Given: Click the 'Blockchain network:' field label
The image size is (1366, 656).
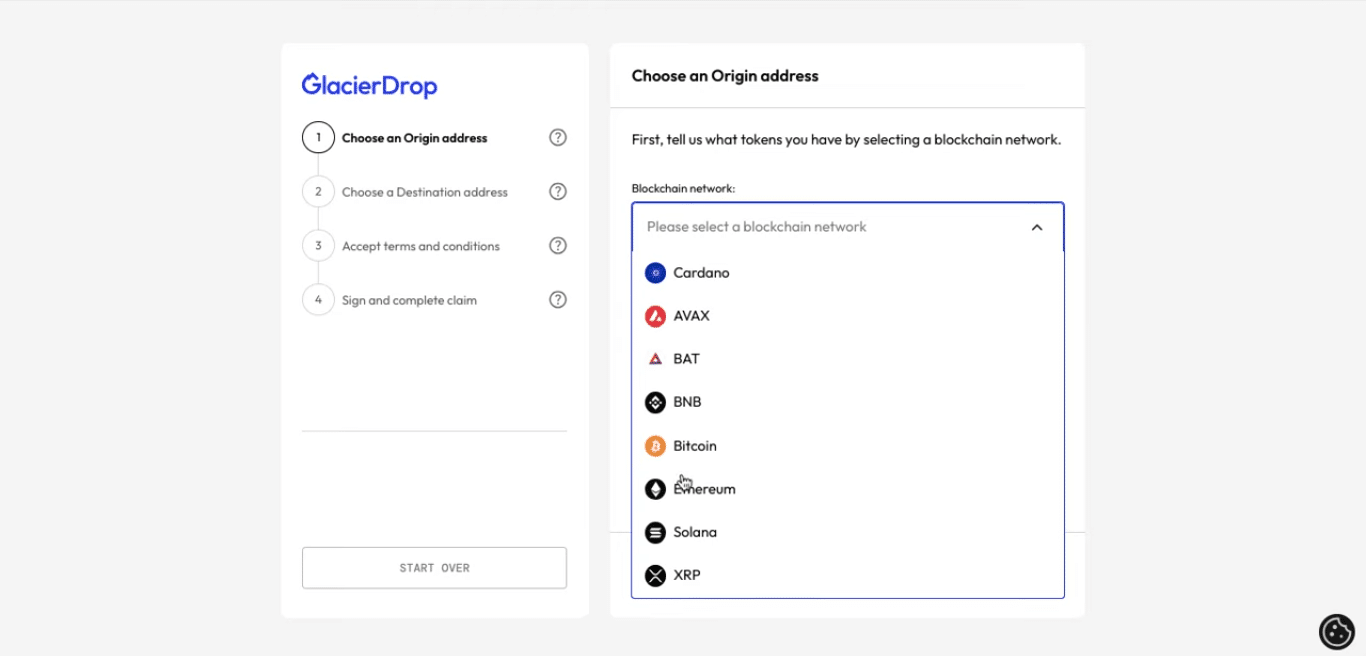Looking at the screenshot, I should (683, 188).
